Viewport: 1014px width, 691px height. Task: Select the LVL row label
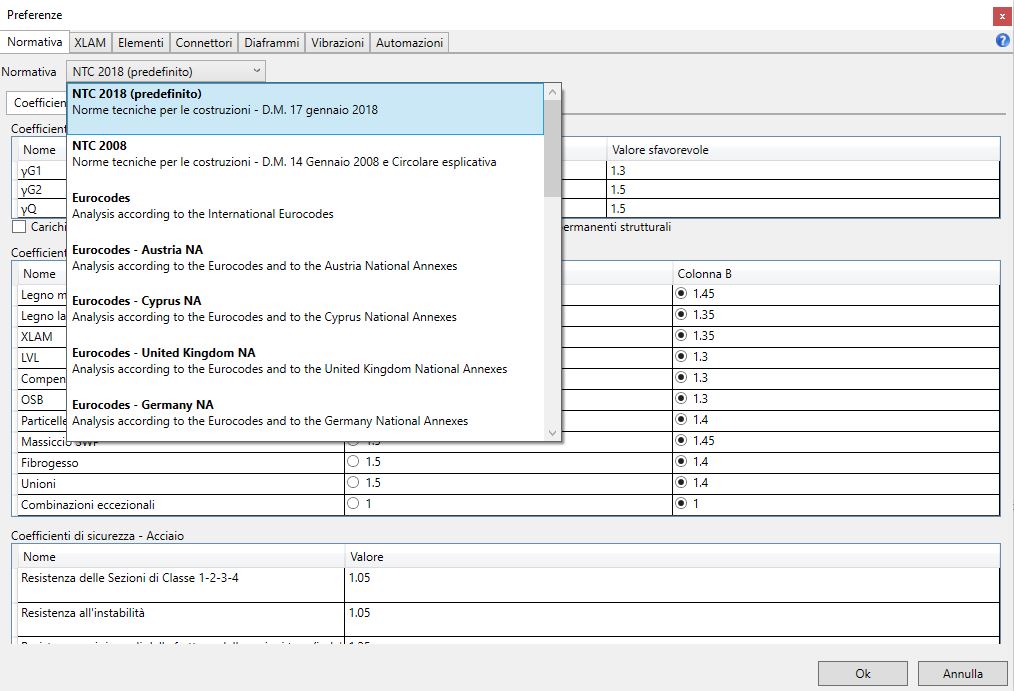tap(30, 357)
